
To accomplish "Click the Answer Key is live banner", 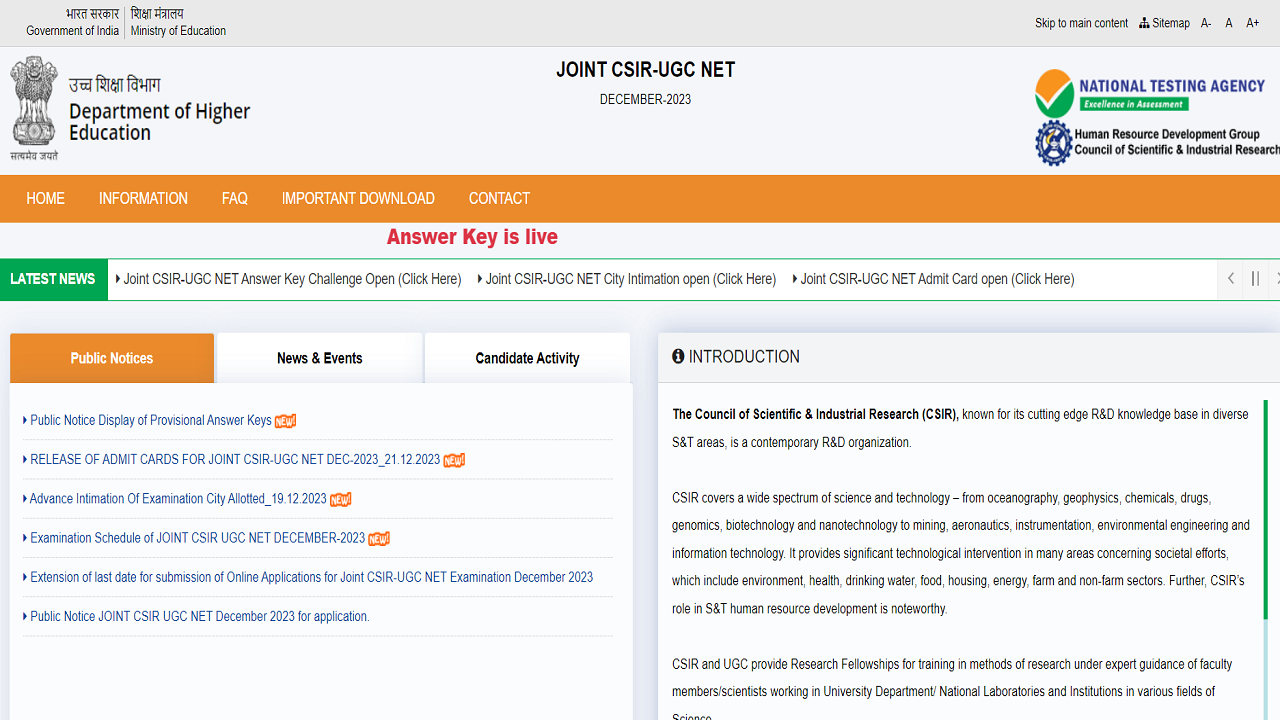I will coord(472,237).
